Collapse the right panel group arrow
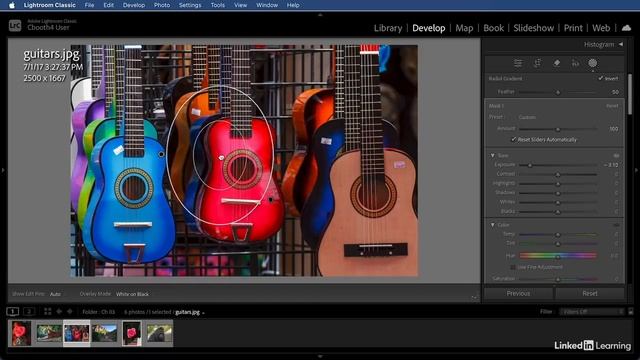This screenshot has width=640, height=360. coord(637,170)
